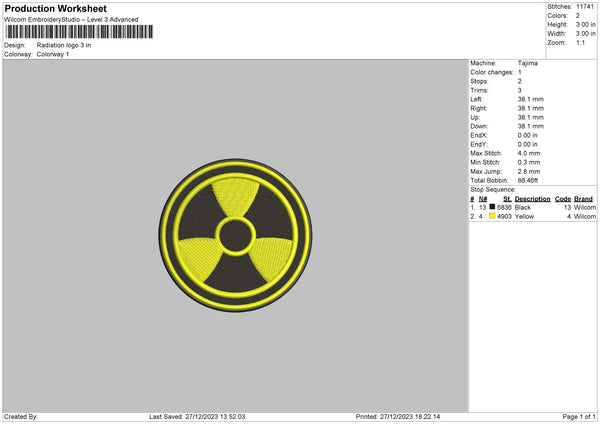Click the Left value 38.1 mm

click(530, 99)
